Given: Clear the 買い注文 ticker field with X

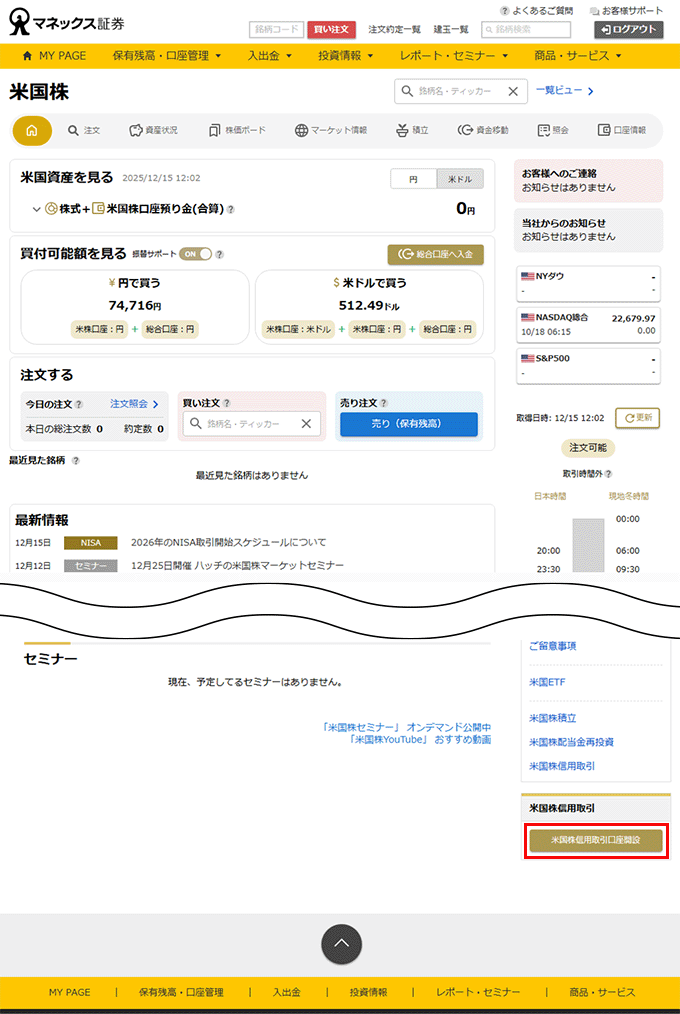Looking at the screenshot, I should (x=306, y=424).
